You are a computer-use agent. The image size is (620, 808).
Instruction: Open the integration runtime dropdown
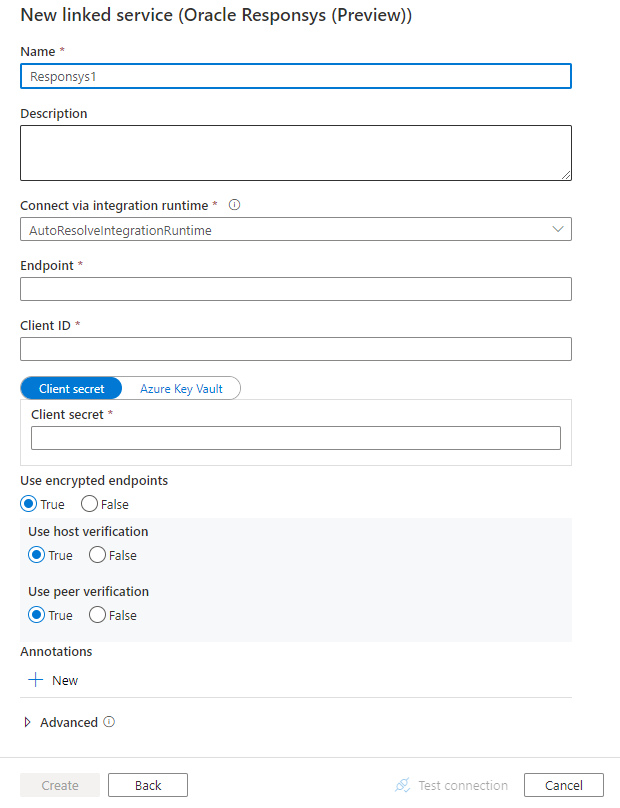point(296,229)
